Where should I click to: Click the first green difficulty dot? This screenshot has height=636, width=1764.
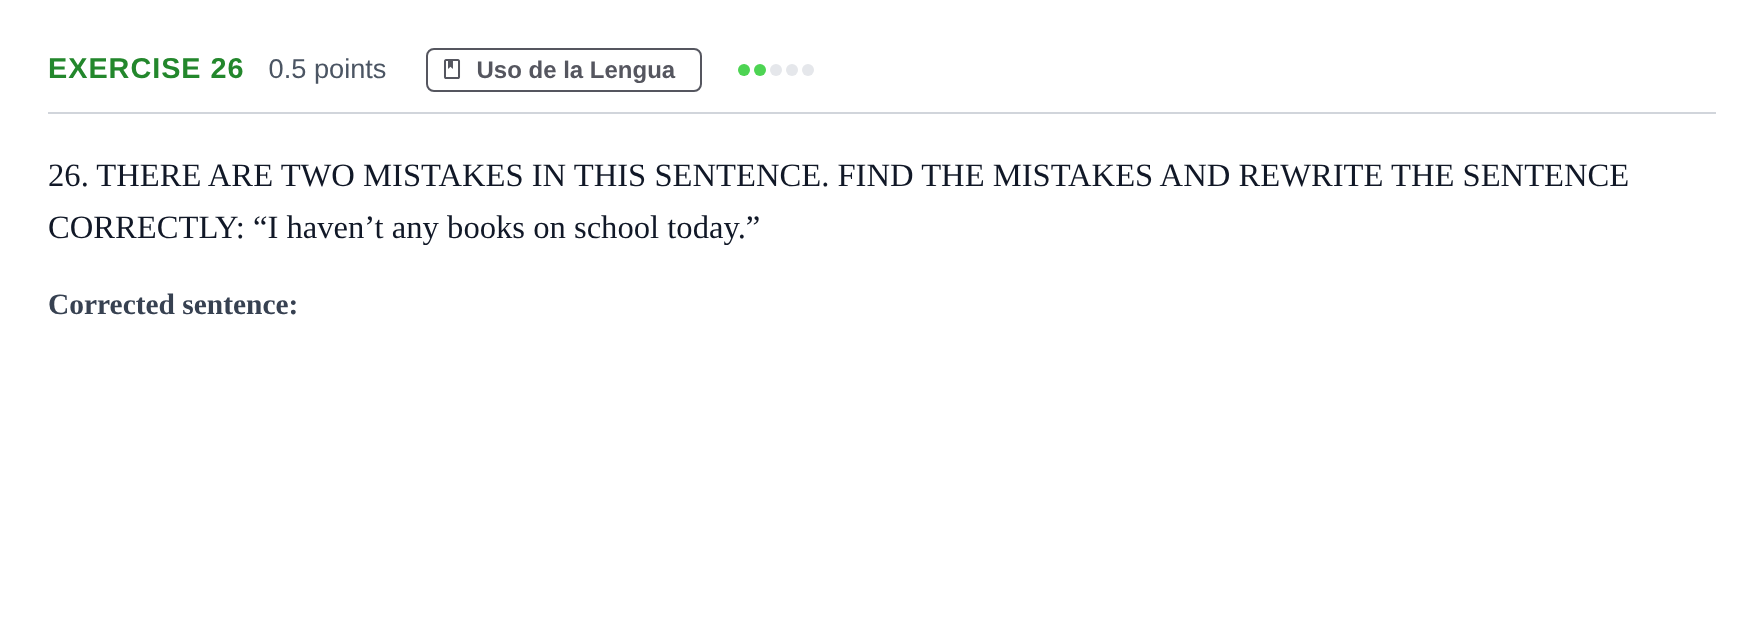(744, 70)
